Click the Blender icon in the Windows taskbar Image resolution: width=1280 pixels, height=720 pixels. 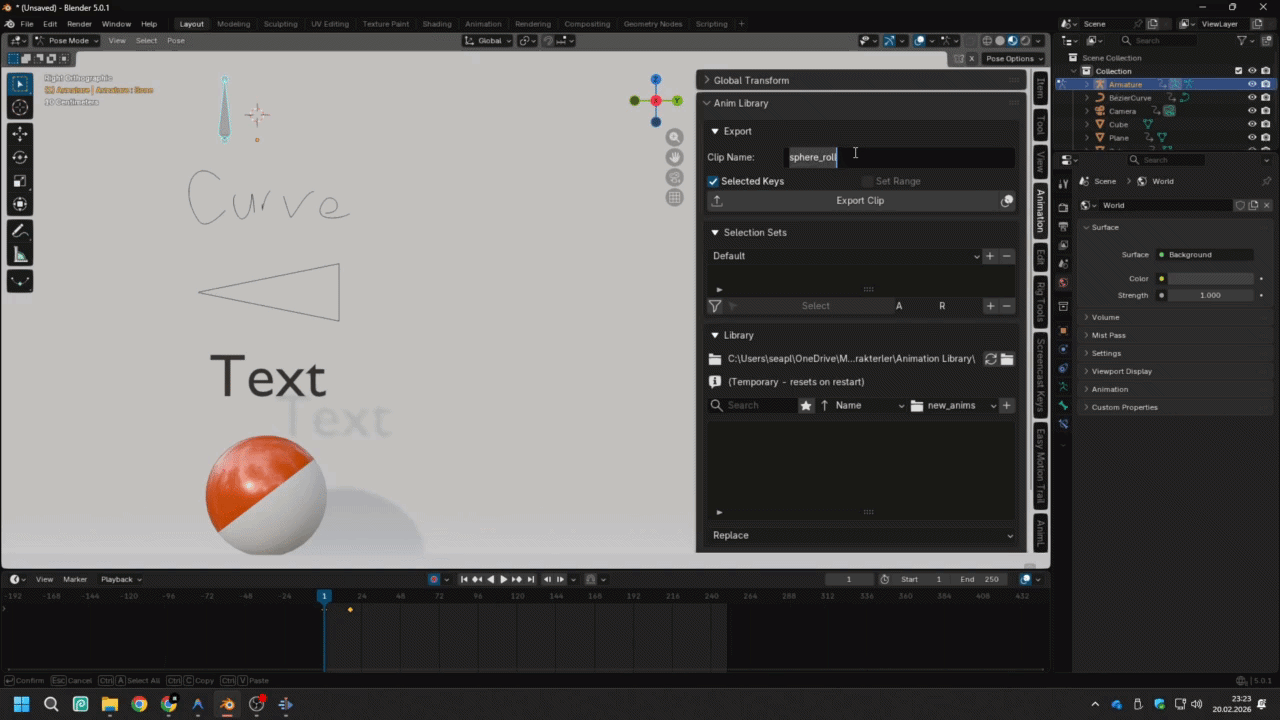click(x=227, y=704)
